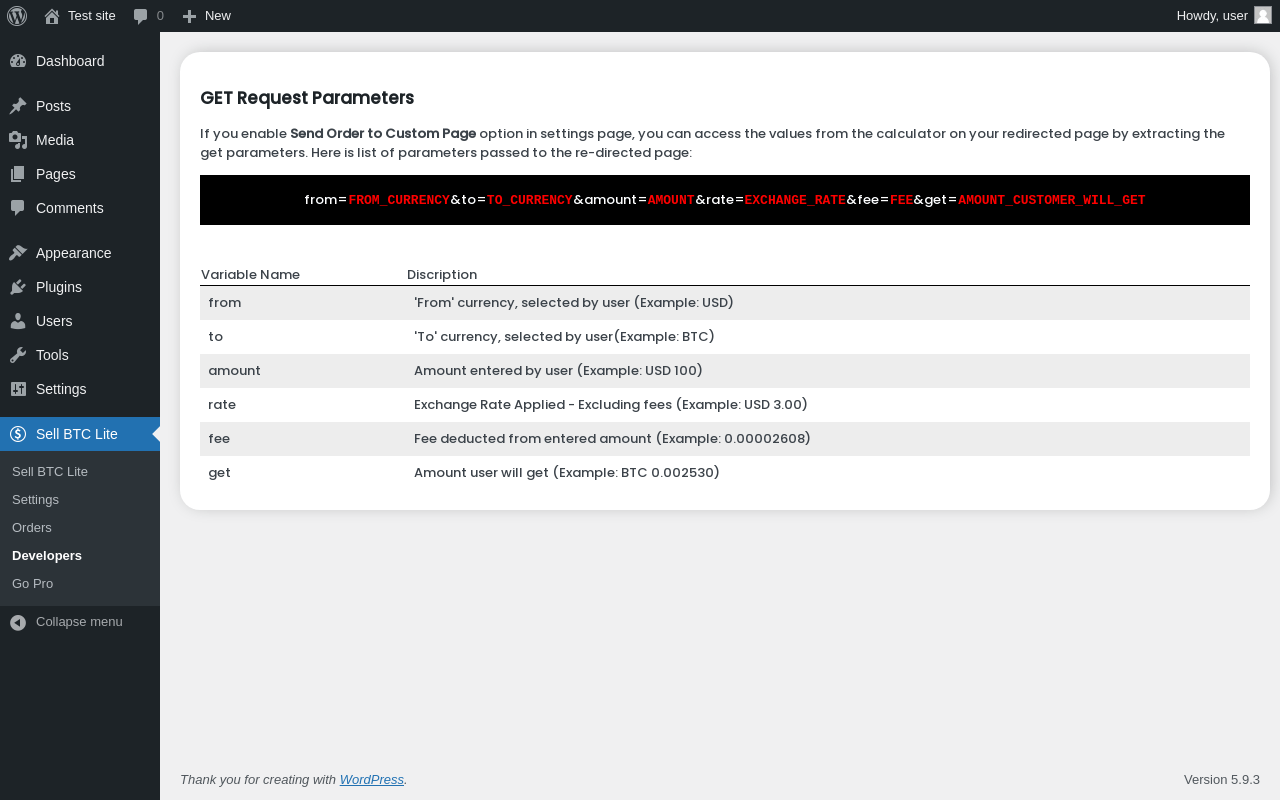
Task: Select the Go Pro submenu item
Action: [32, 583]
